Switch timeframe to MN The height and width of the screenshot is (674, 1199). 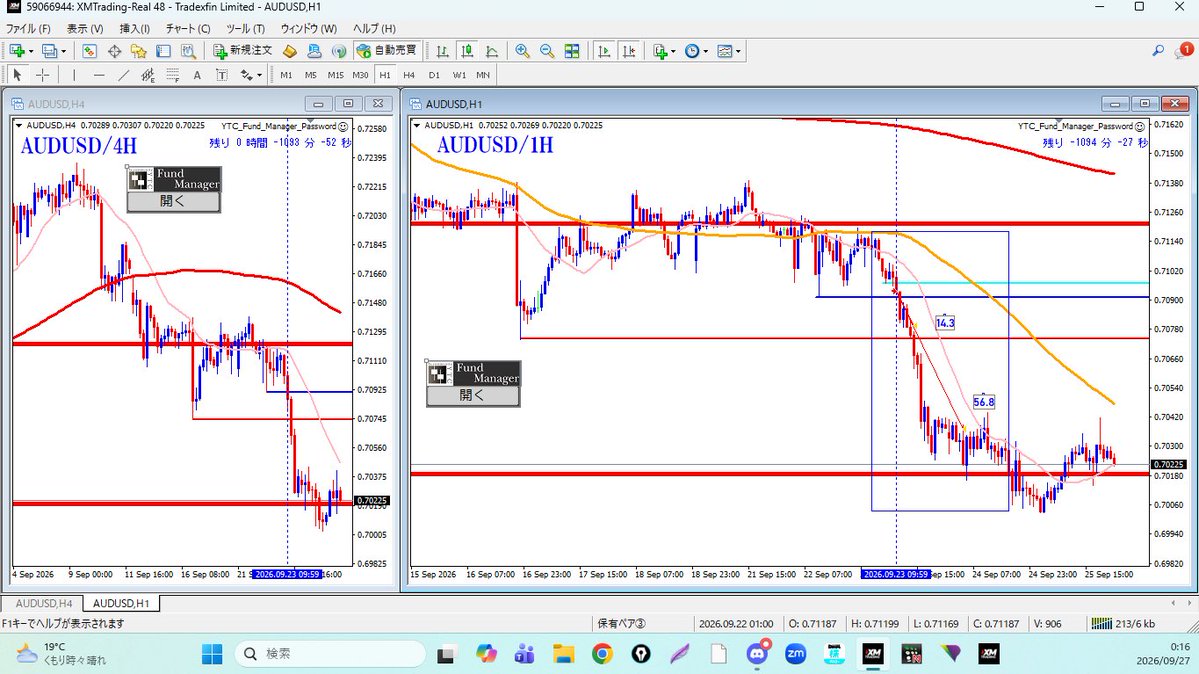pyautogui.click(x=483, y=75)
